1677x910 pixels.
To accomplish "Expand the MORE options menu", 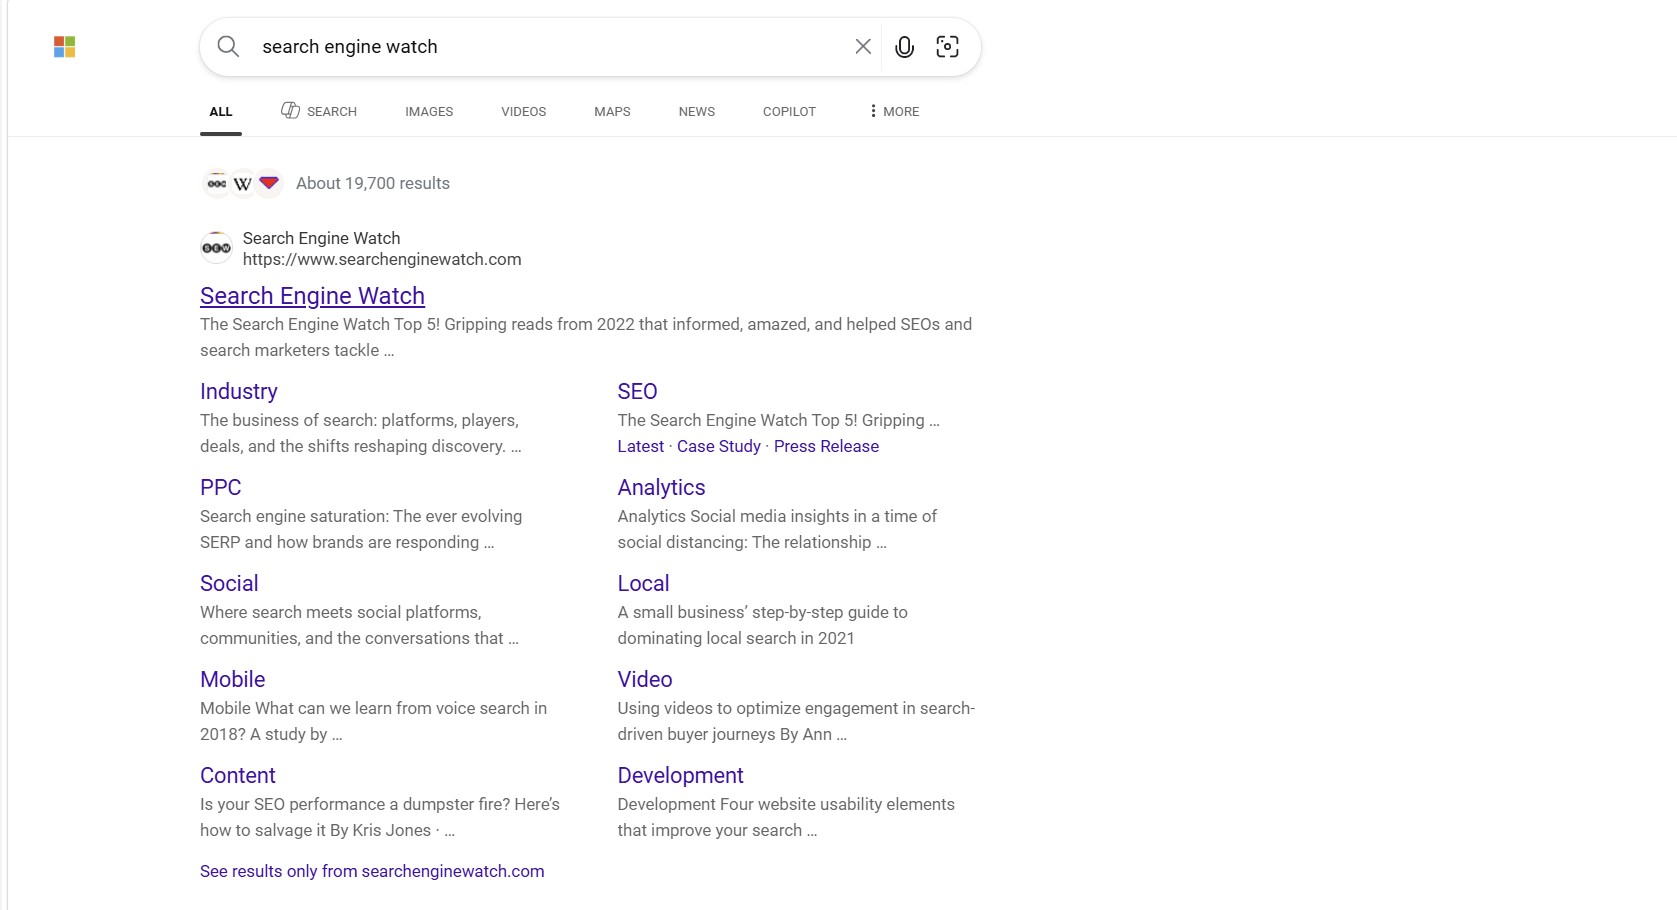I will [894, 112].
